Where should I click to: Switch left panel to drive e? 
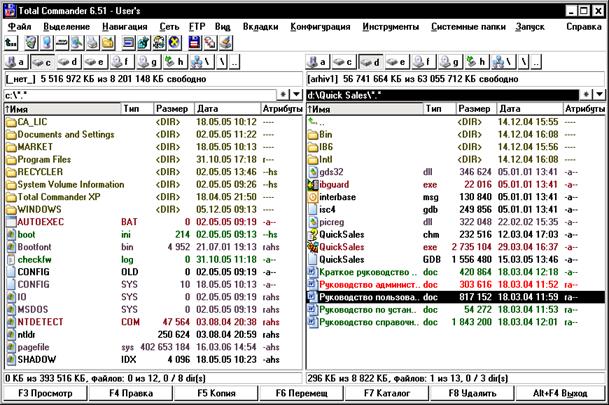point(94,62)
